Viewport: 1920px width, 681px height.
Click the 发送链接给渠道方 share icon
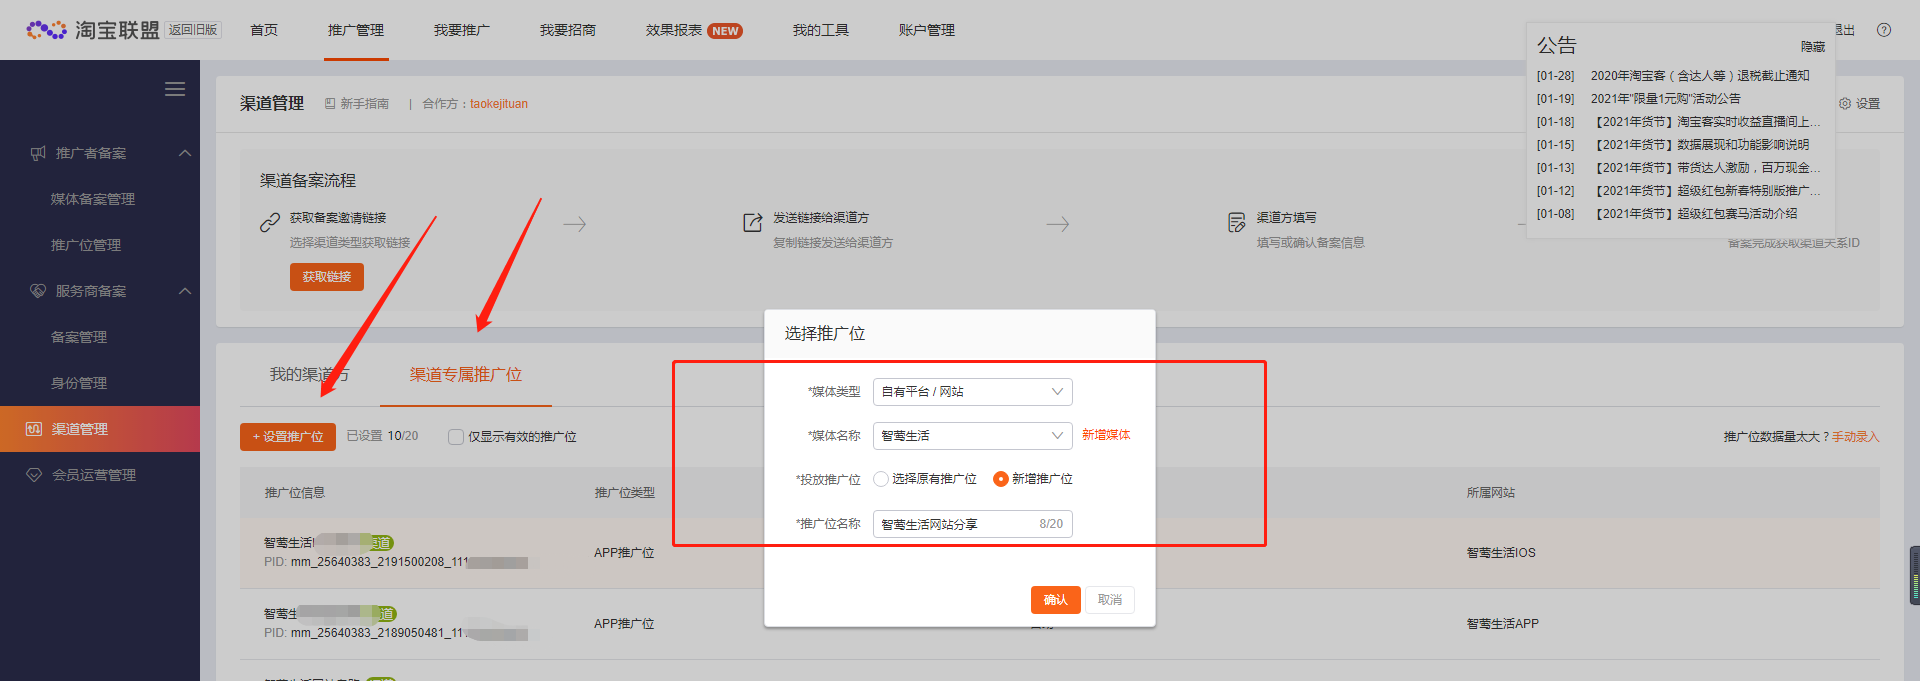(x=753, y=222)
